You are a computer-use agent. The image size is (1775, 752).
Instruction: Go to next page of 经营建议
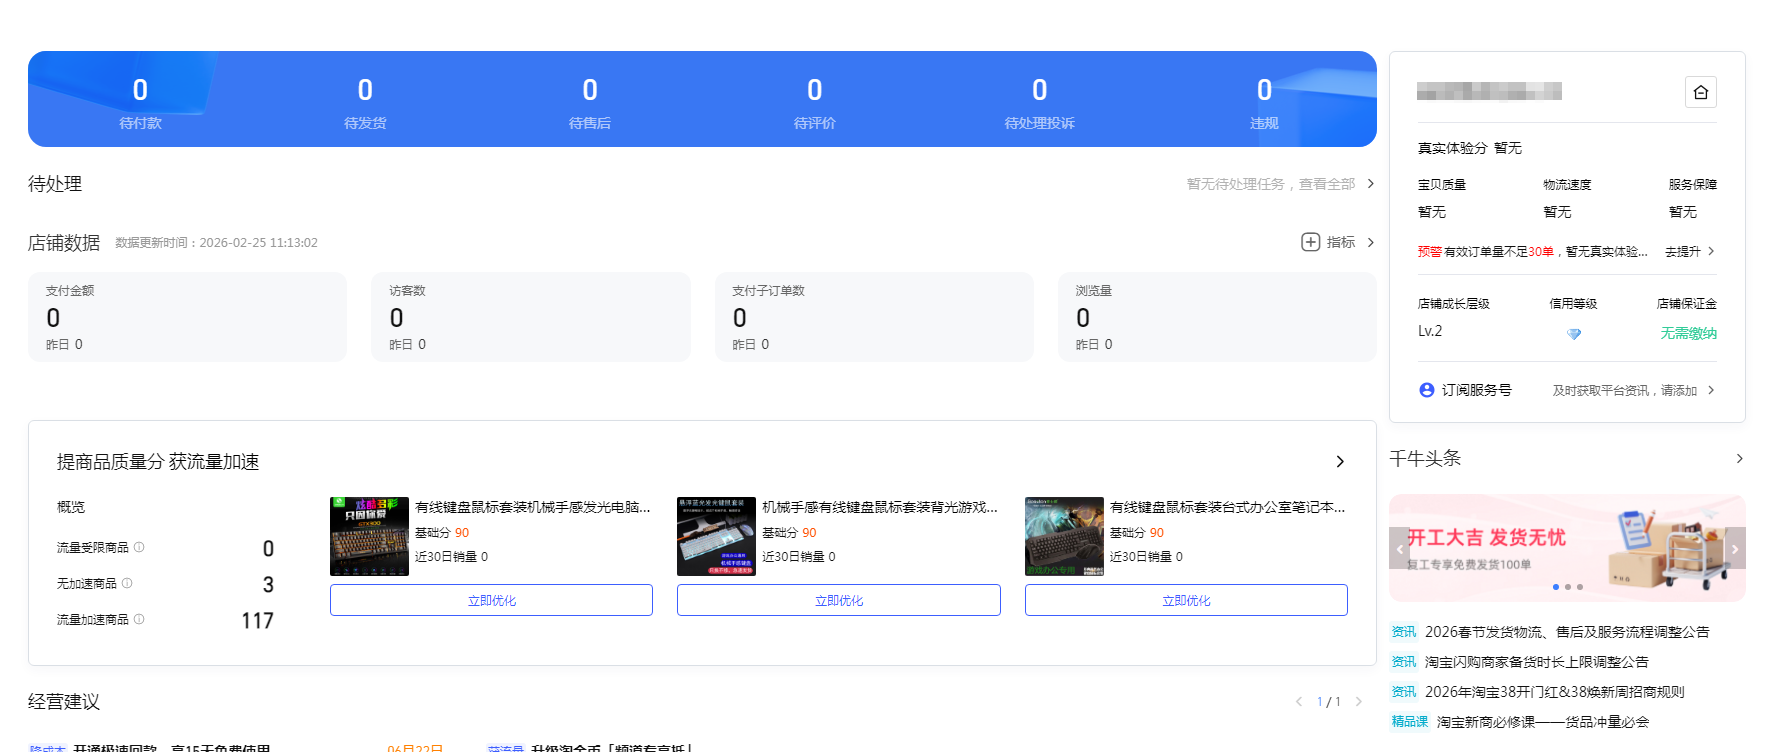pyautogui.click(x=1358, y=702)
